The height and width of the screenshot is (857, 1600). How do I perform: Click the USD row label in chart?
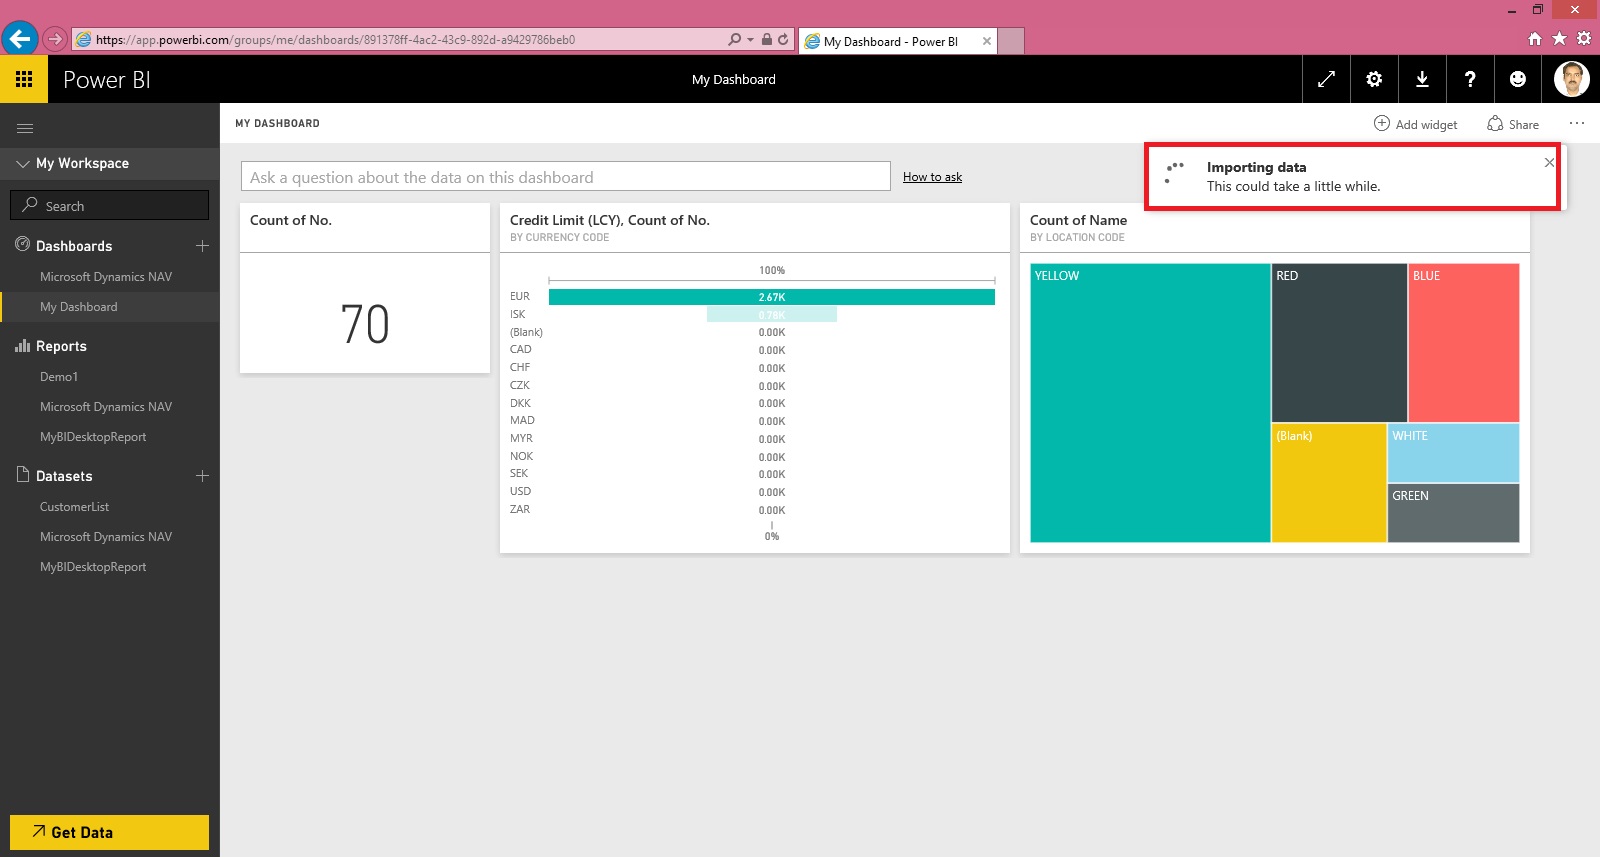[520, 491]
